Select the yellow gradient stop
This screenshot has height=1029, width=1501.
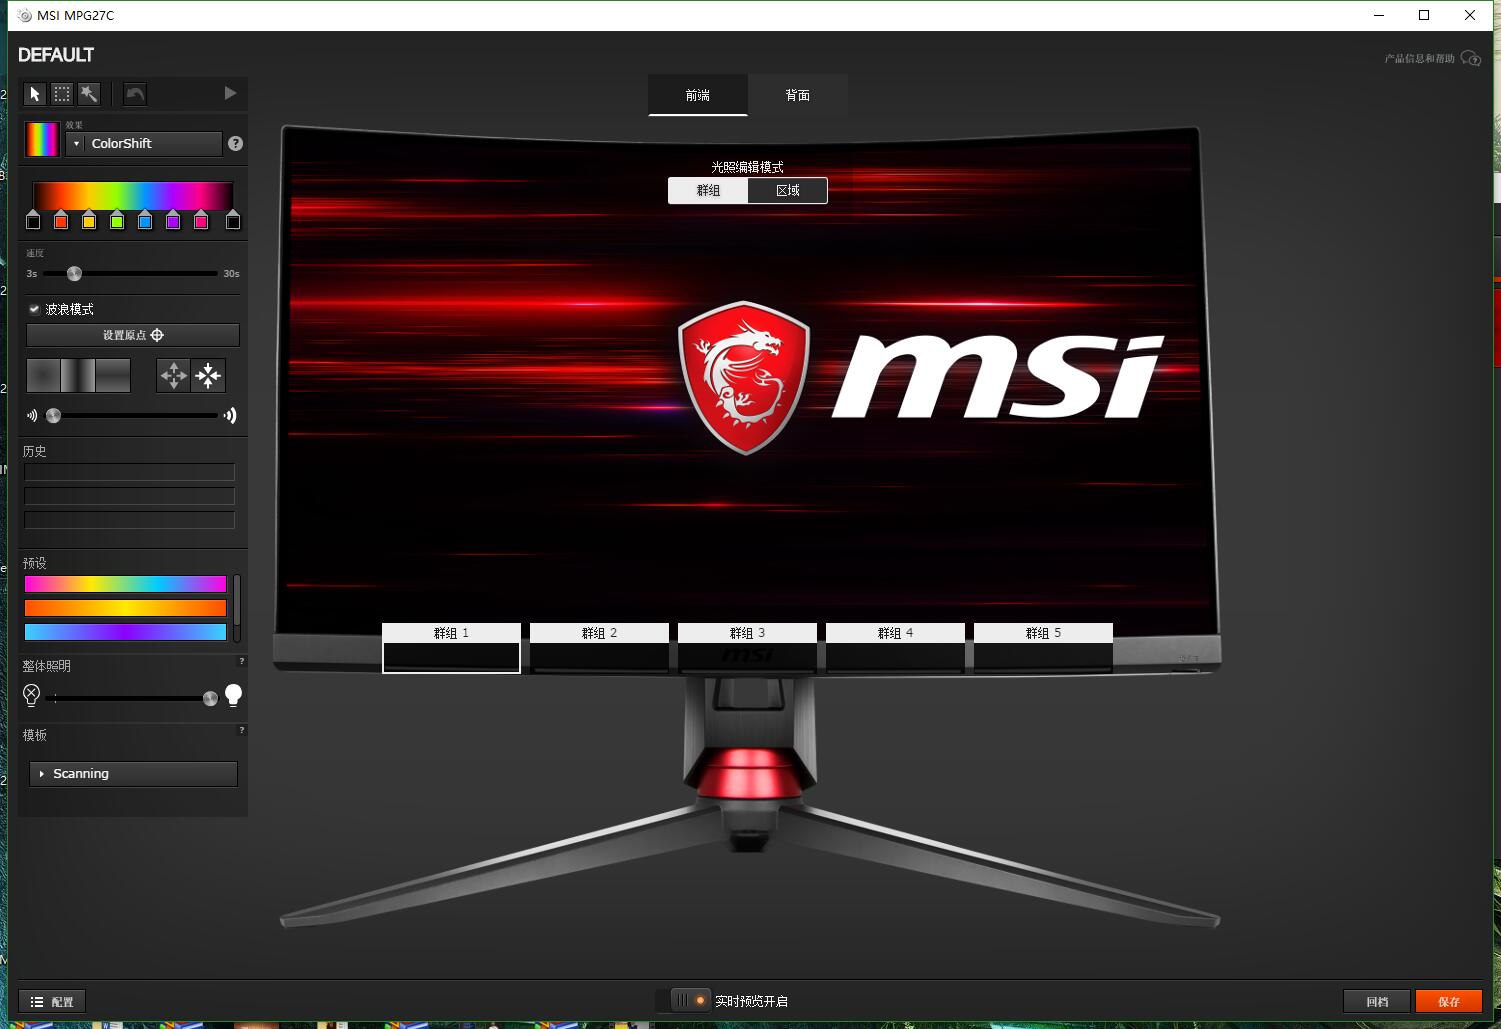89,220
